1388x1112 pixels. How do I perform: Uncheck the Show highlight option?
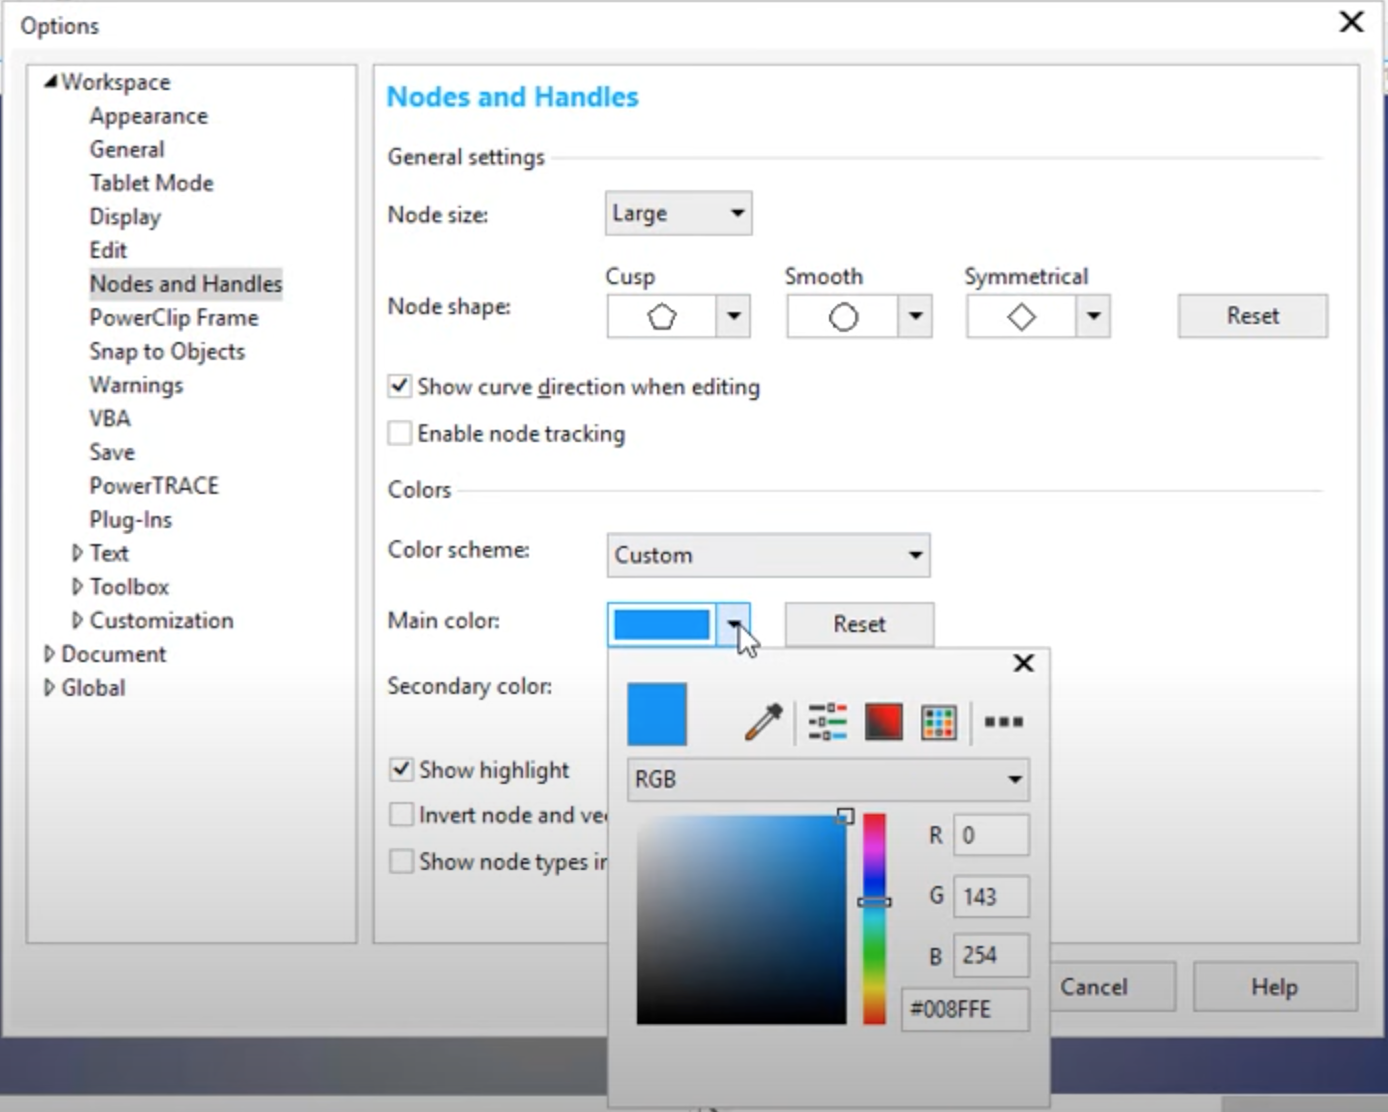tap(401, 769)
